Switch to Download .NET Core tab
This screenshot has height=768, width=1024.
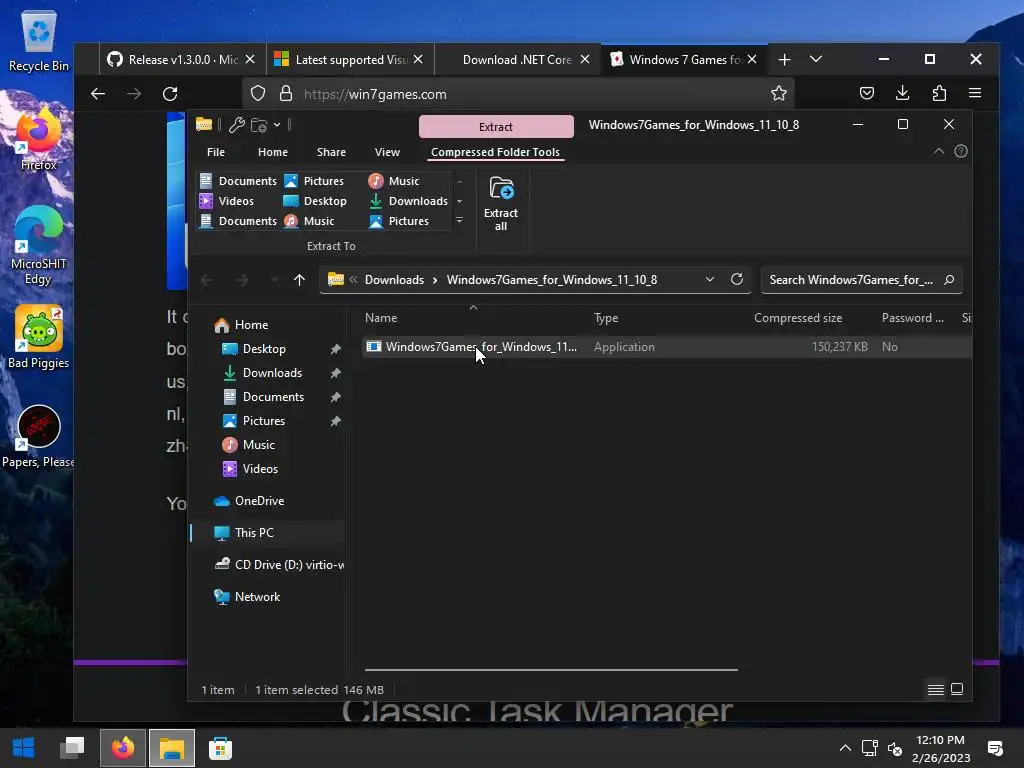click(x=517, y=59)
